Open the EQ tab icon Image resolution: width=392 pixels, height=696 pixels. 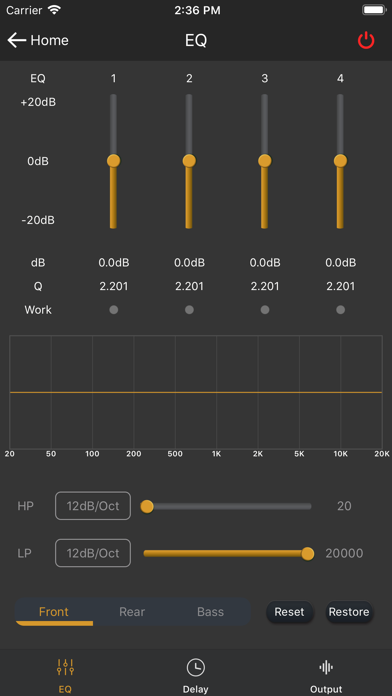pos(65,666)
